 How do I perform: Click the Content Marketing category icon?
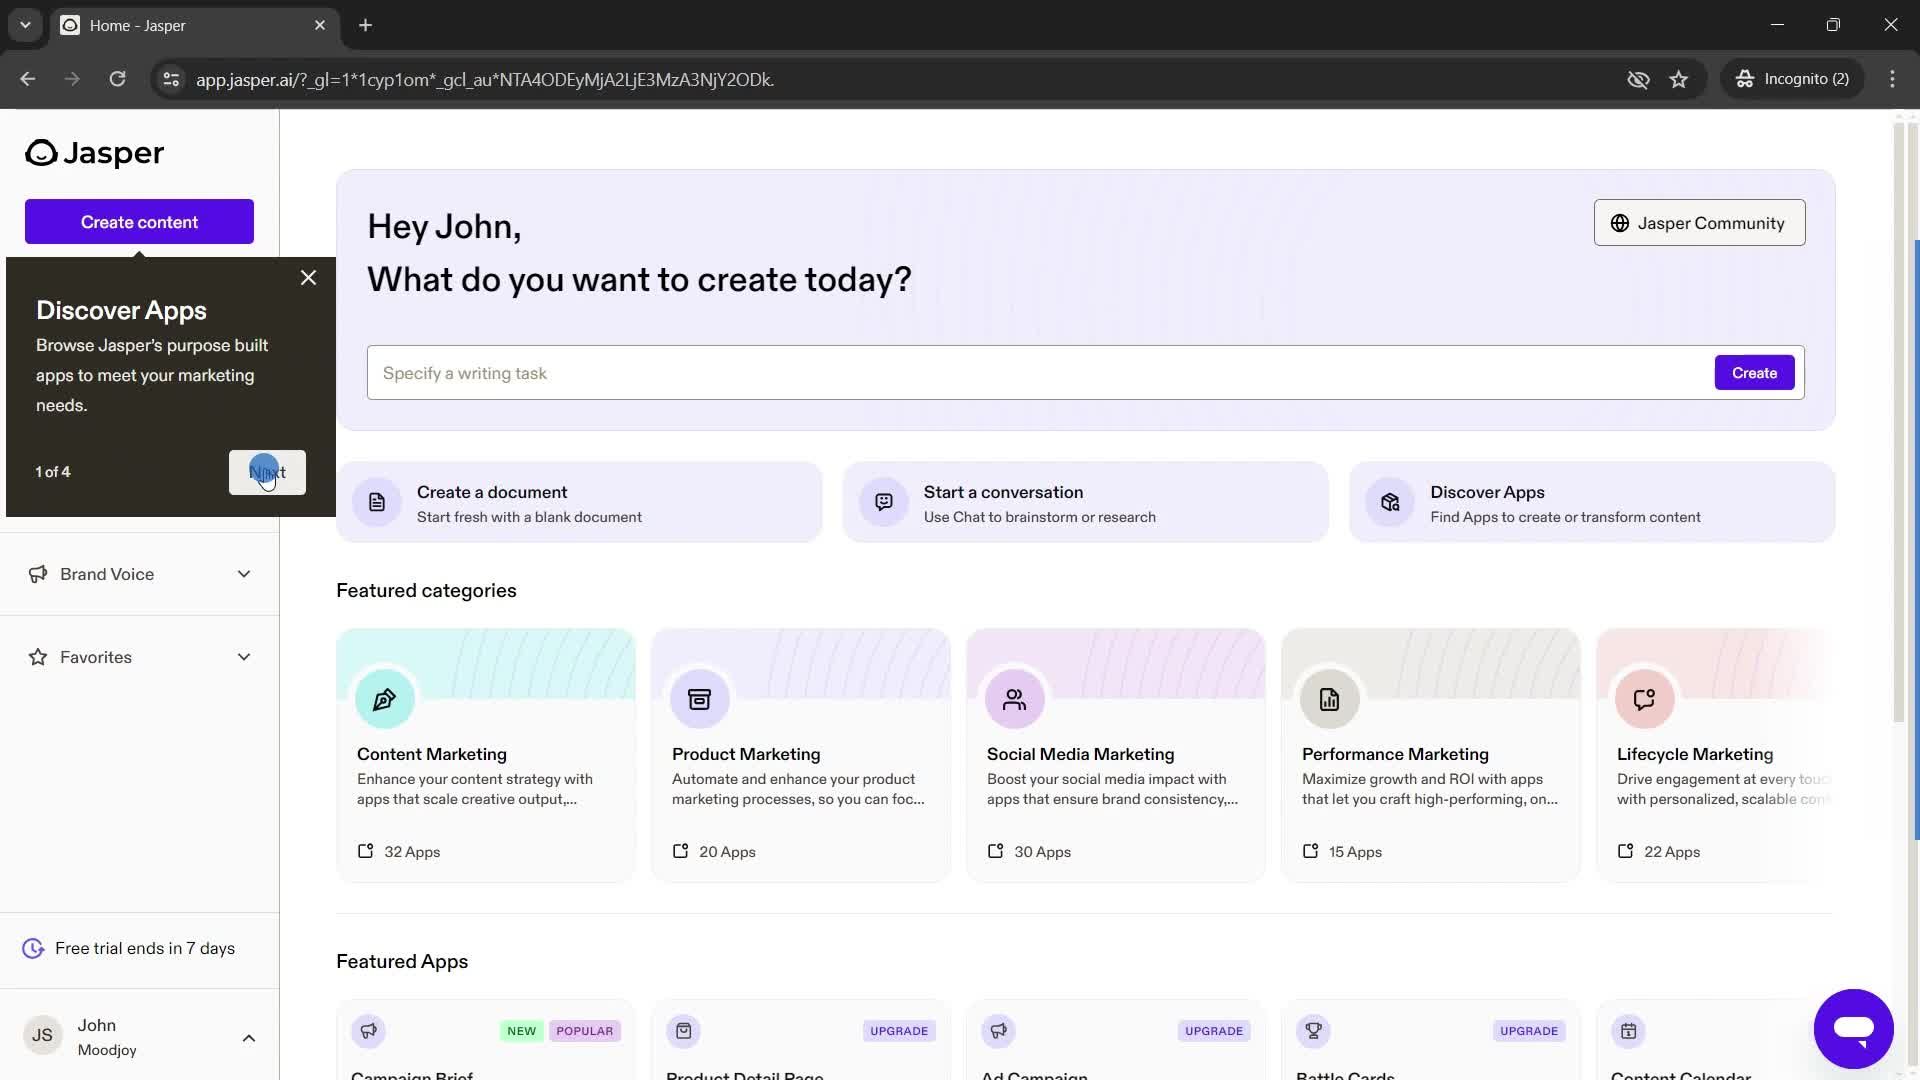click(385, 698)
